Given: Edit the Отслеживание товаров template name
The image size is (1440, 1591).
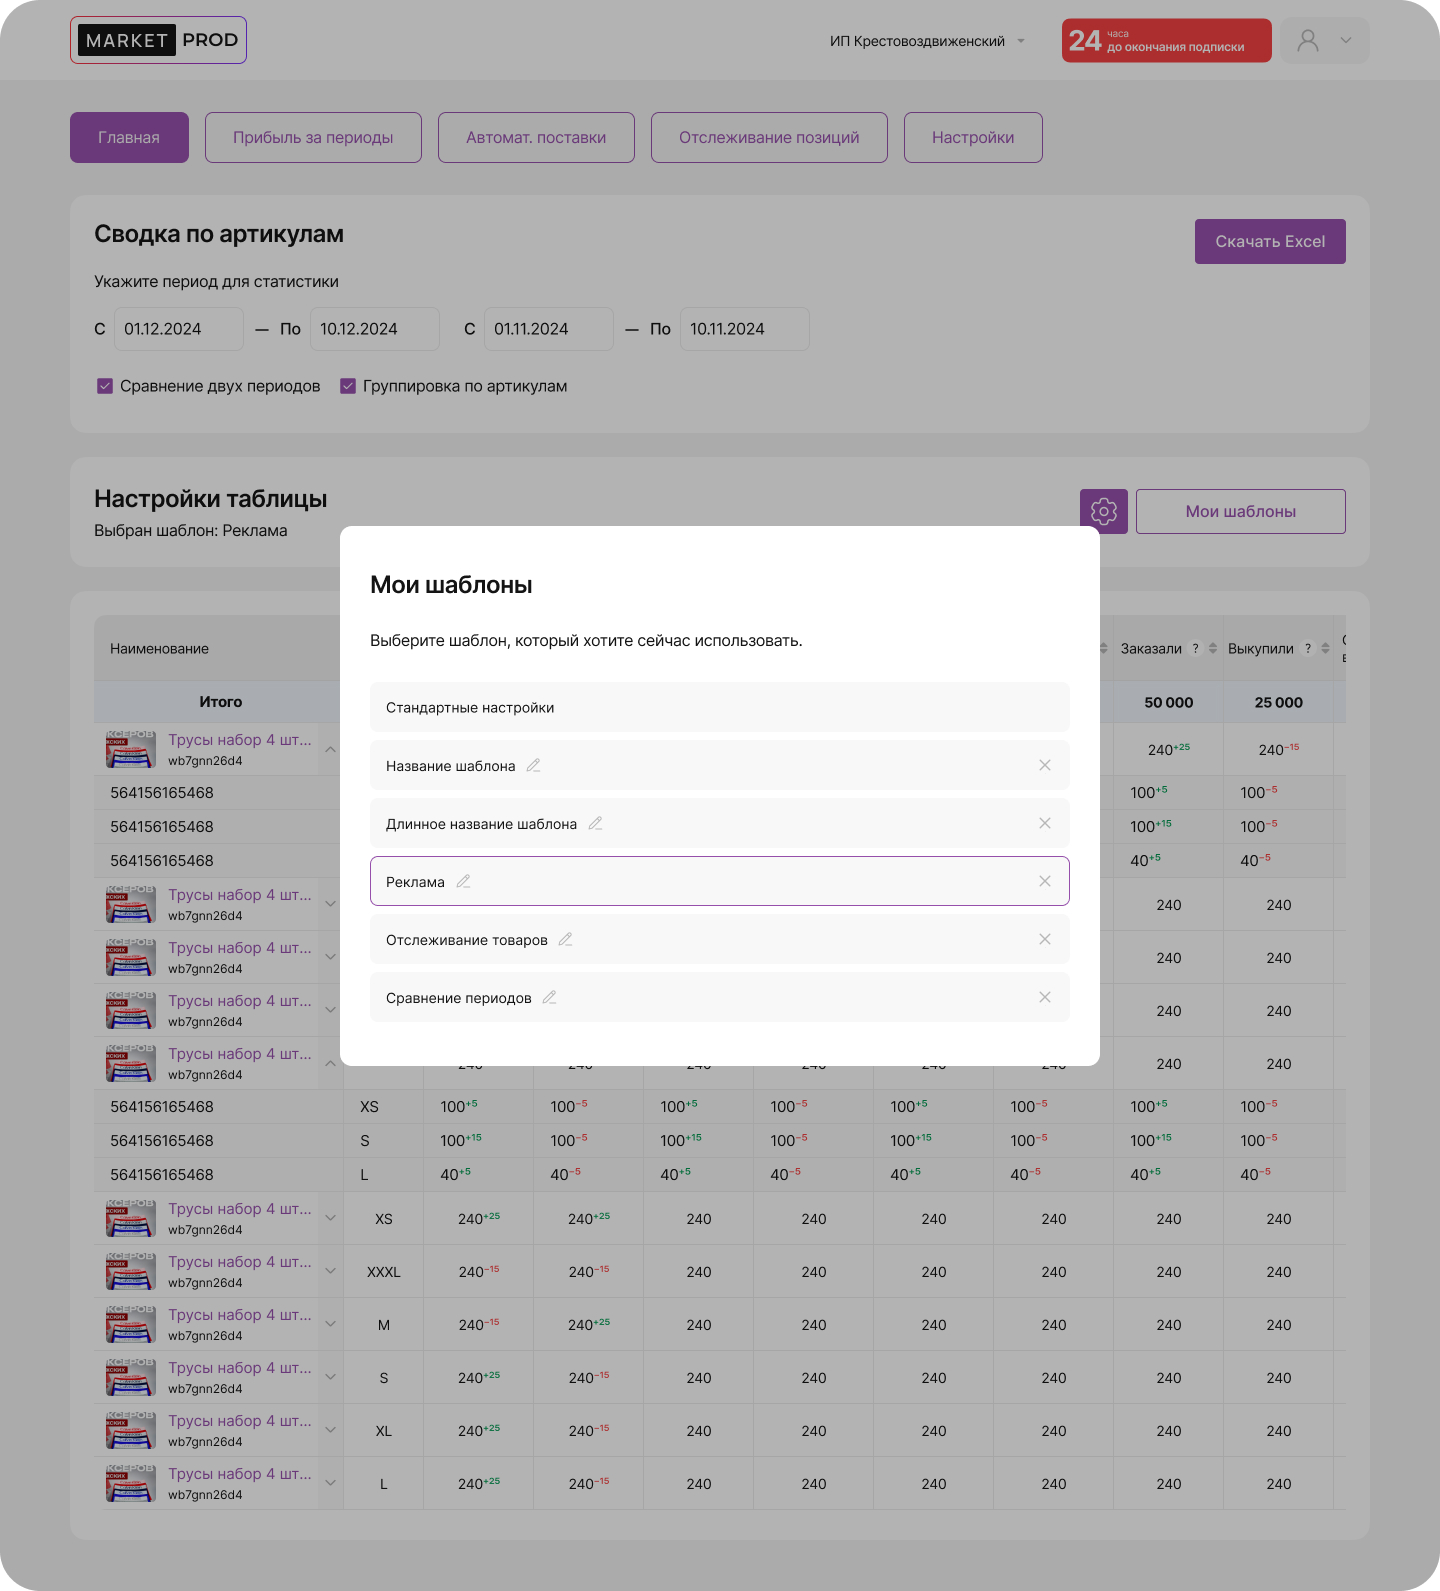Looking at the screenshot, I should (565, 939).
